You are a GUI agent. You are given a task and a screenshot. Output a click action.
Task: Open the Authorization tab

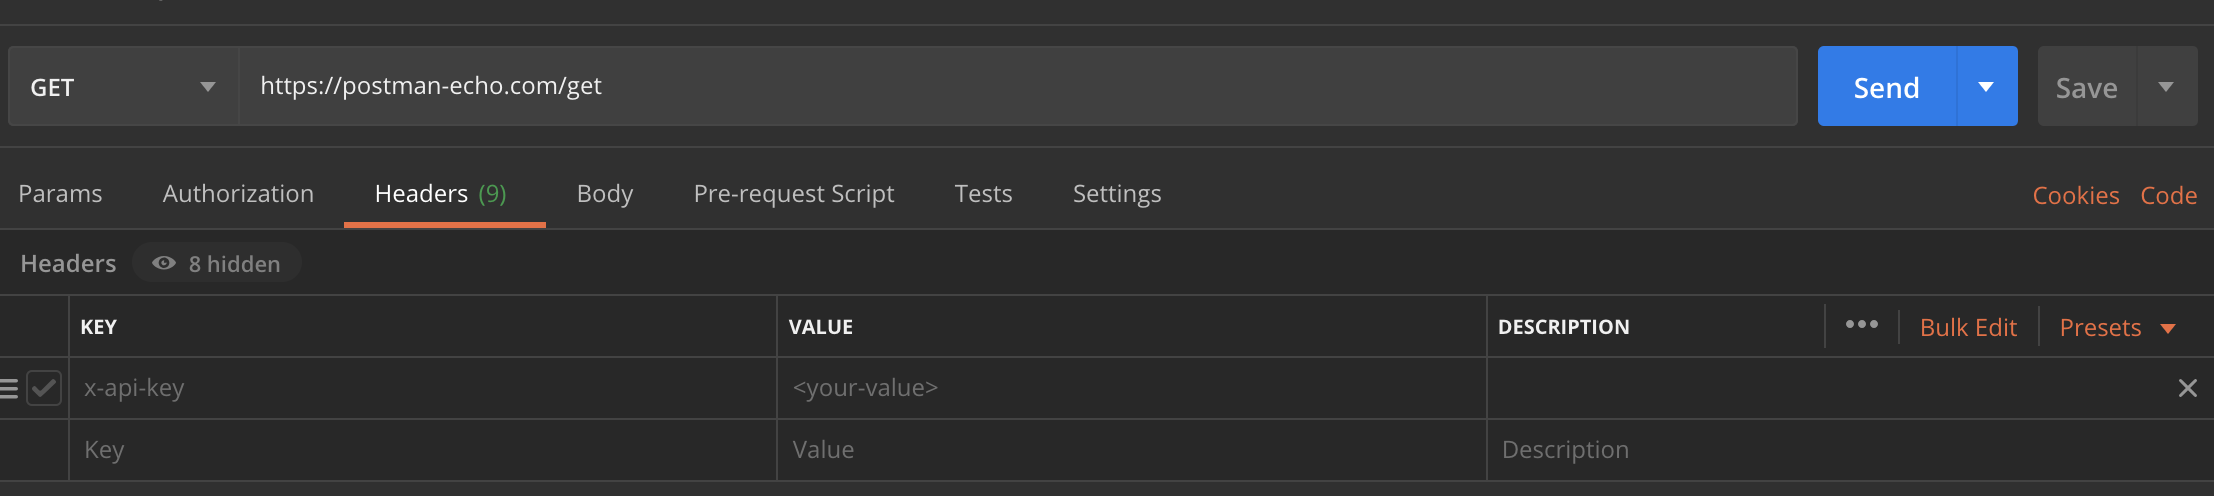(x=238, y=193)
